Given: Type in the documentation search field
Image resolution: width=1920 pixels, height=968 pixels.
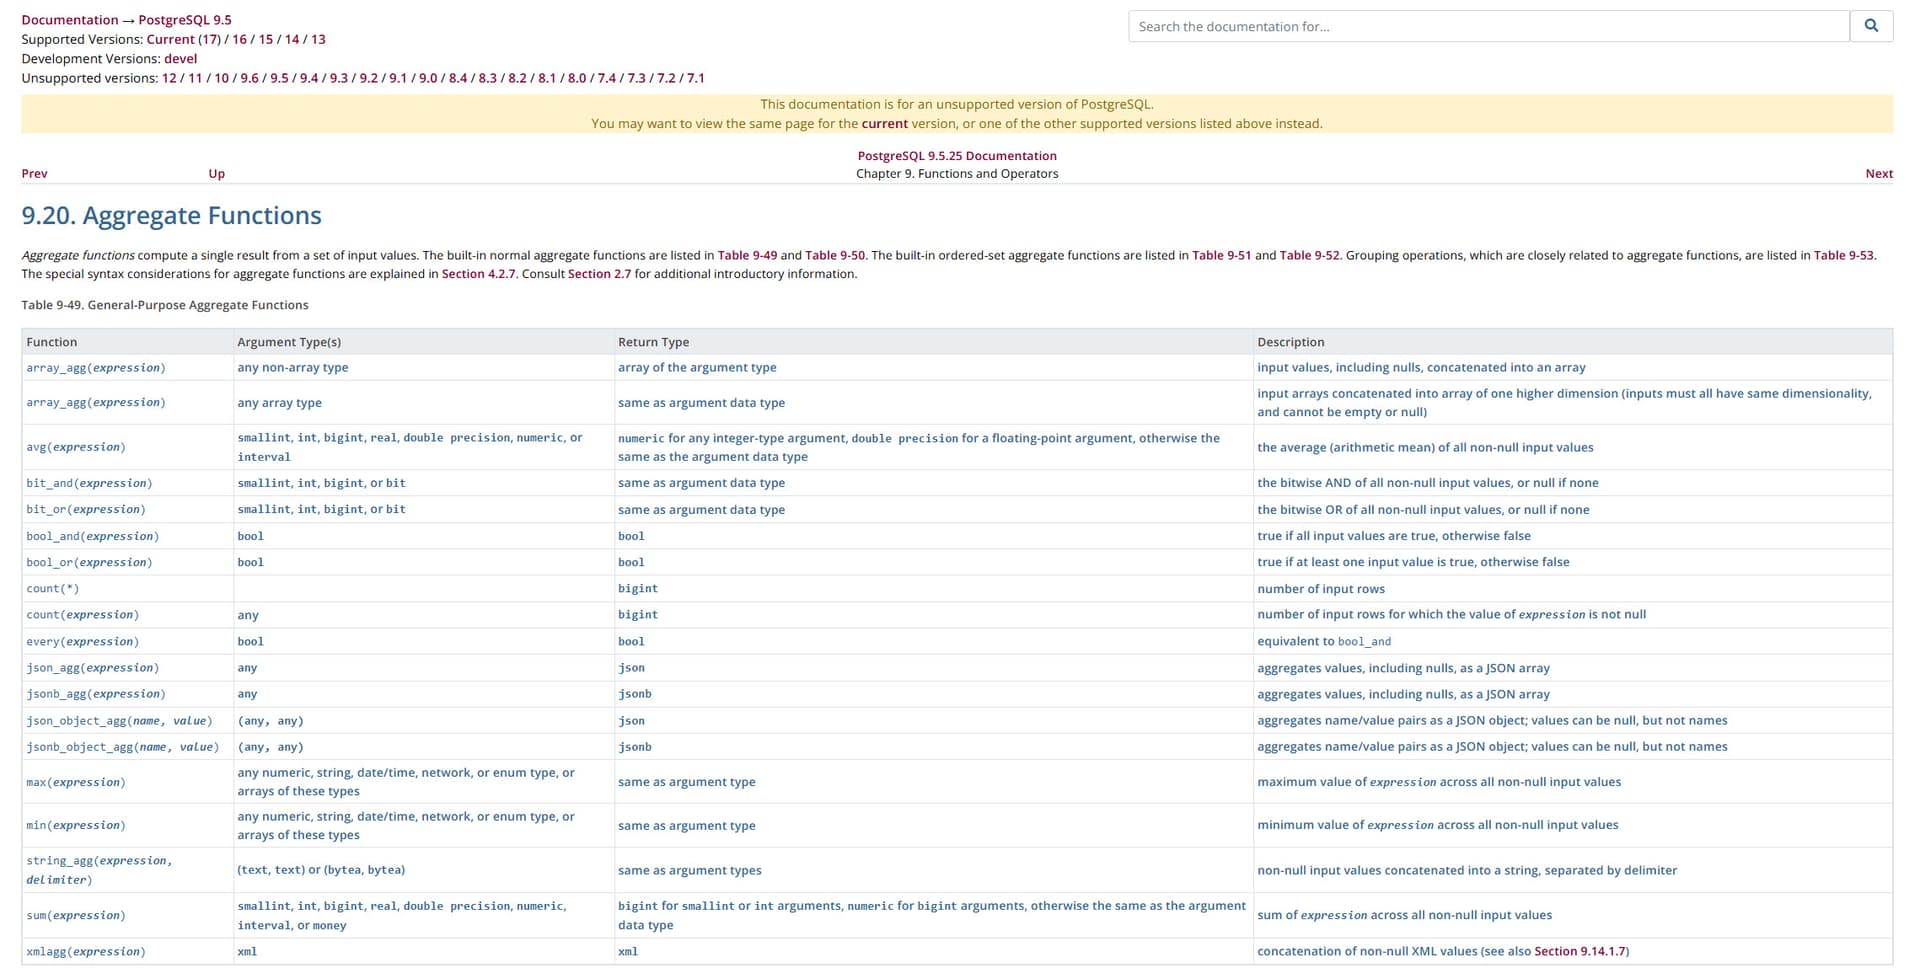Looking at the screenshot, I should click(1488, 26).
